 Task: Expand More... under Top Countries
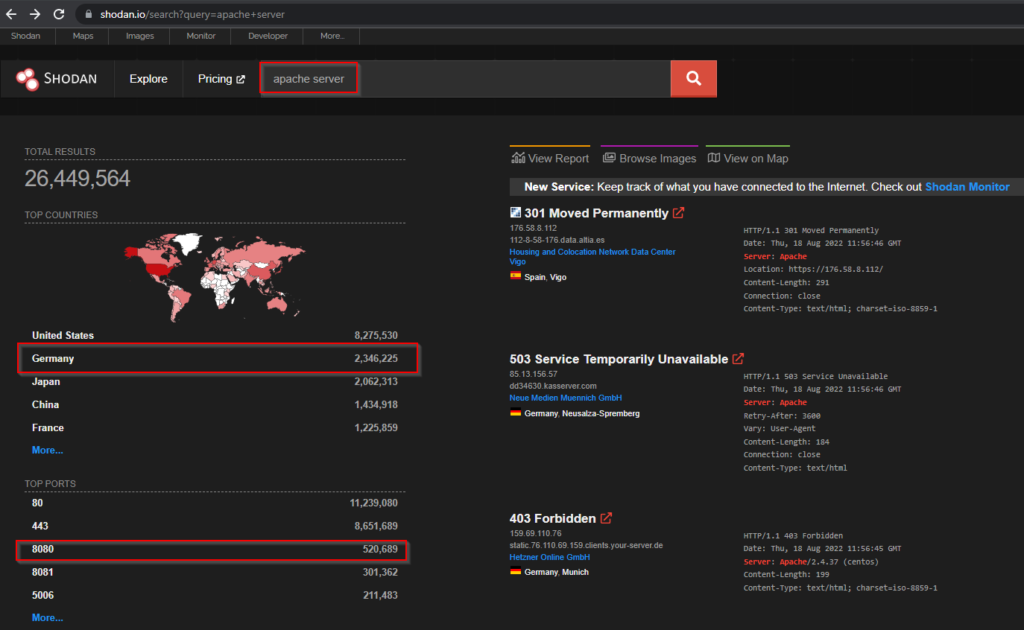(x=47, y=450)
